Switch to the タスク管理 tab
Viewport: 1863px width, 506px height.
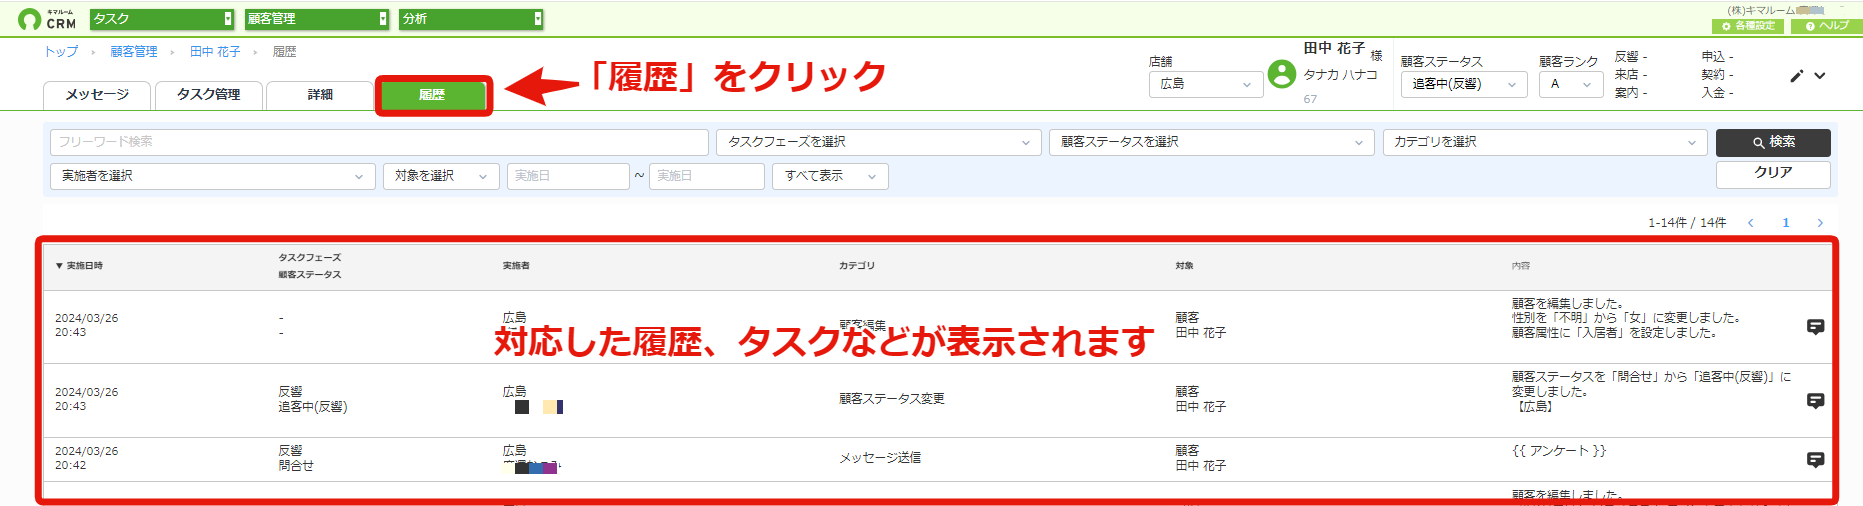point(209,95)
